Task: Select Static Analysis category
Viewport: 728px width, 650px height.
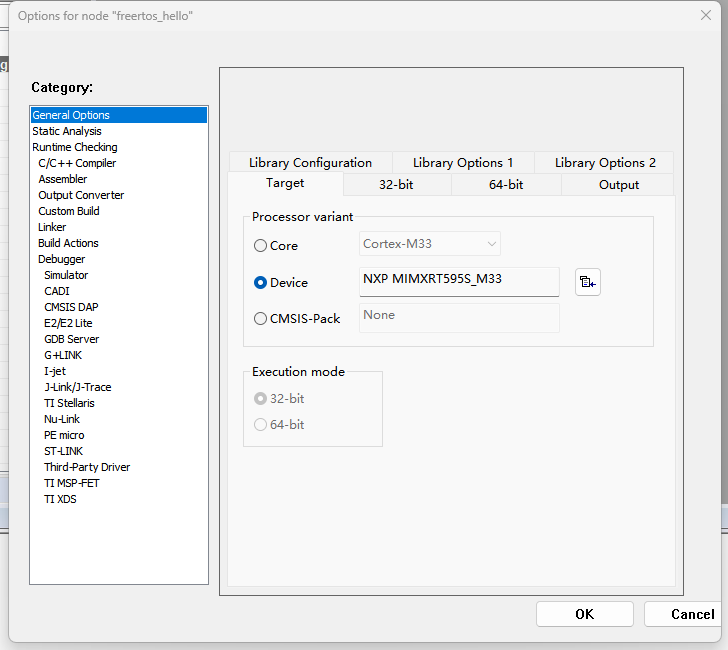Action: tap(66, 131)
